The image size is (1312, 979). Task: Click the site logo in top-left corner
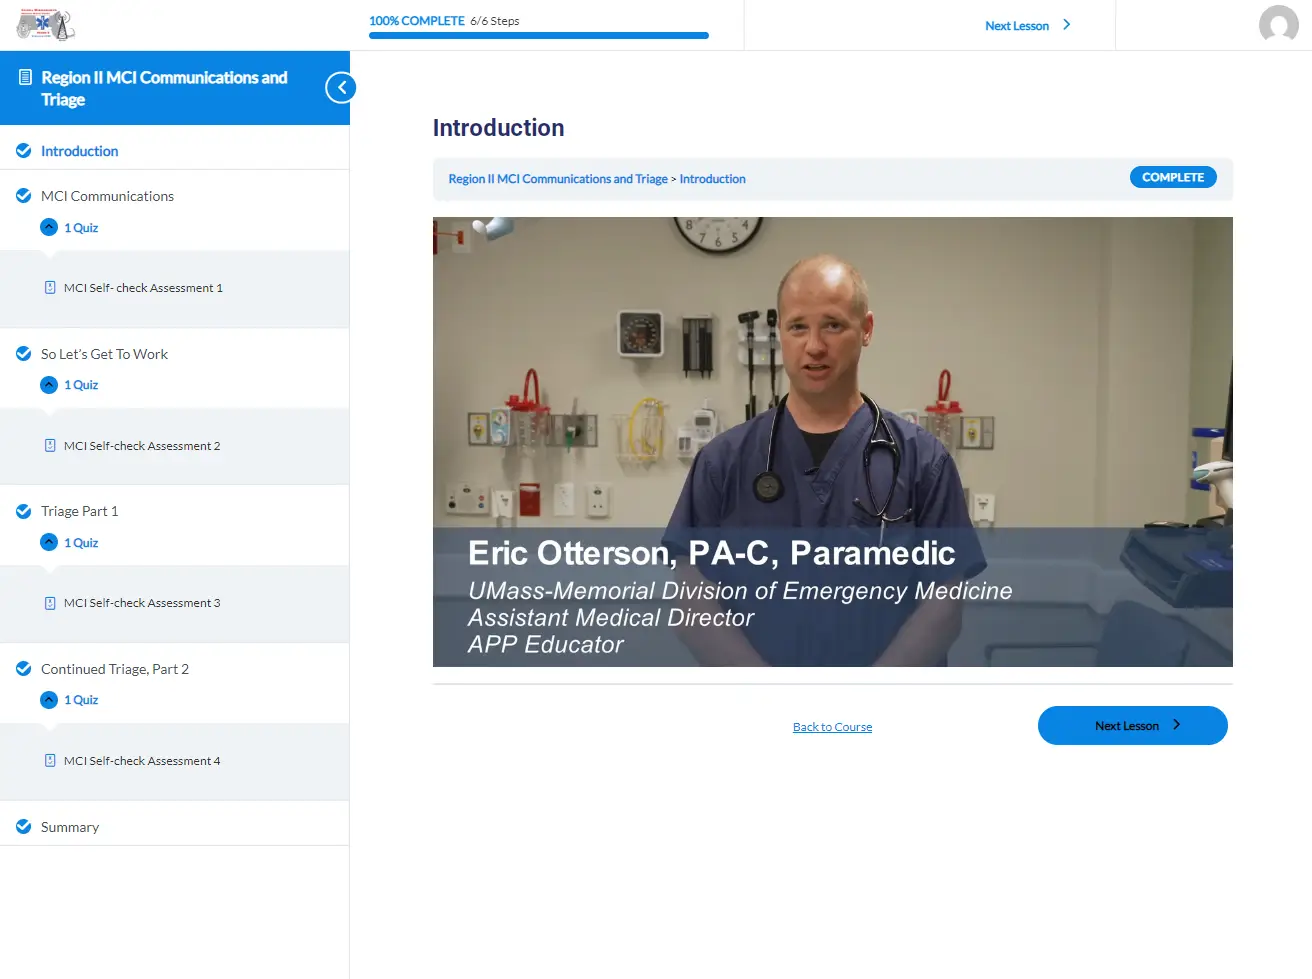[46, 25]
